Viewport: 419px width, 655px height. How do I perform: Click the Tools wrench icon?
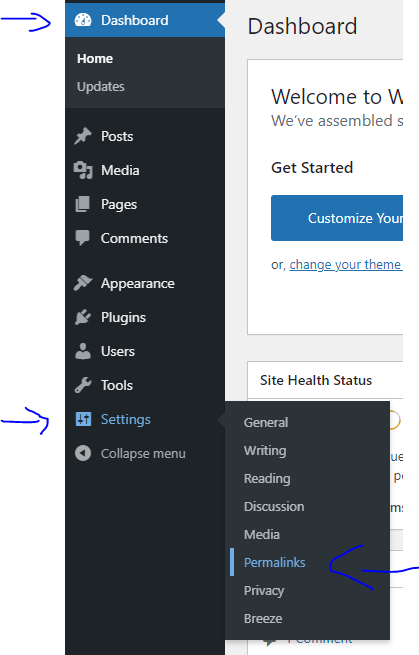pos(83,385)
